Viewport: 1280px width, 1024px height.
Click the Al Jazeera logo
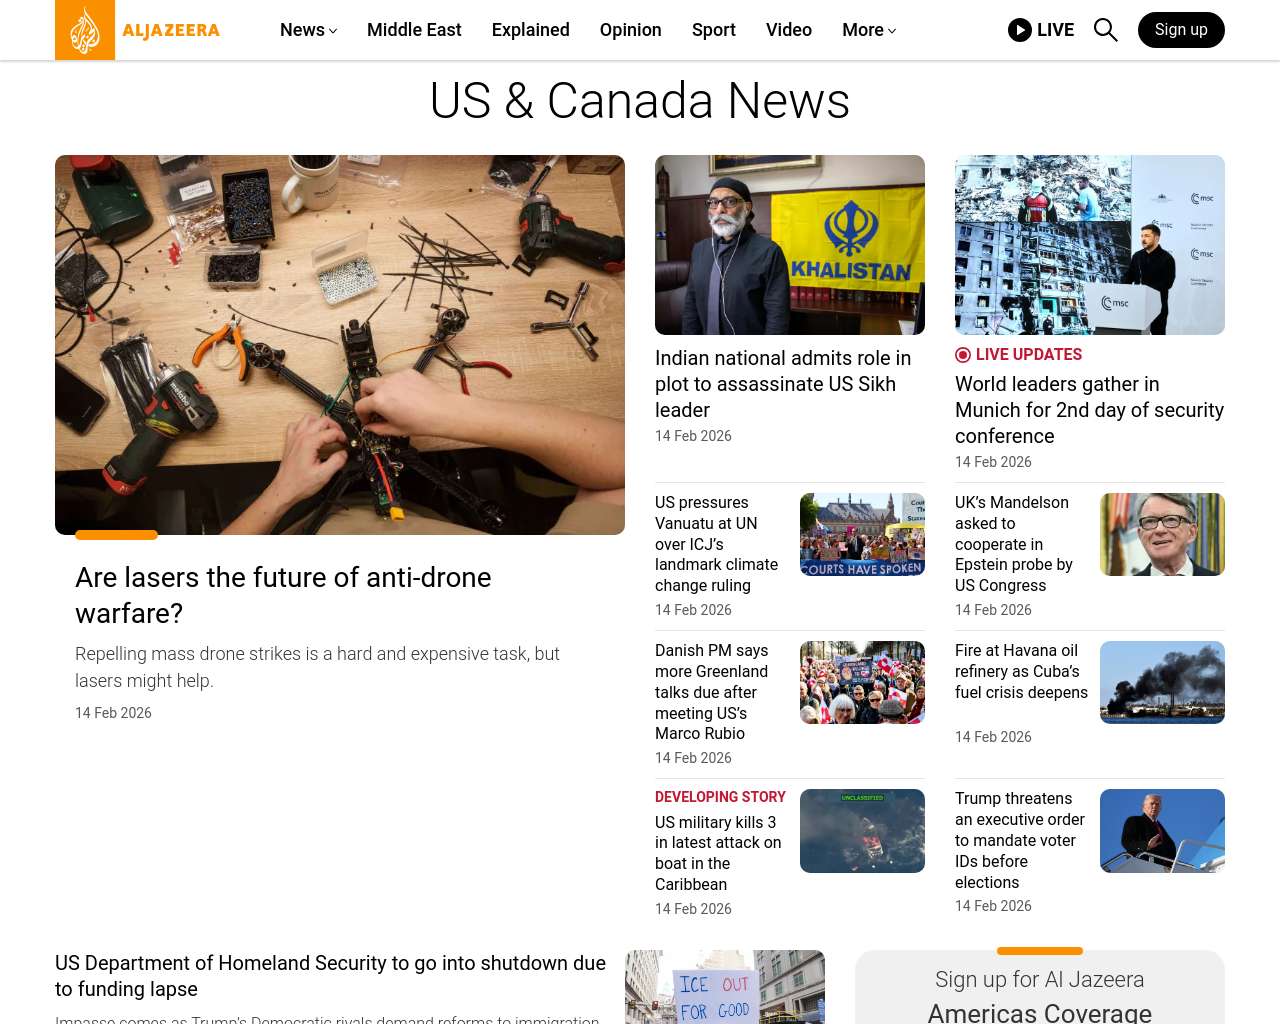(x=138, y=30)
